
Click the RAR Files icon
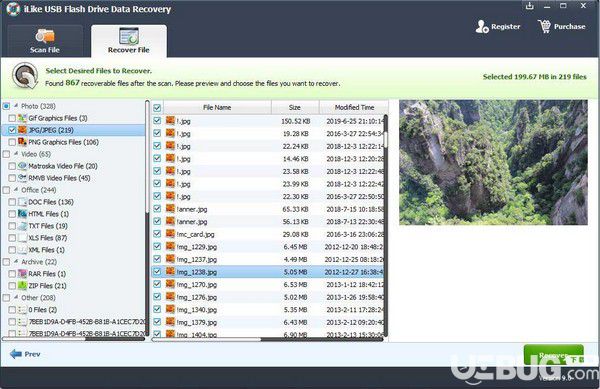23,274
